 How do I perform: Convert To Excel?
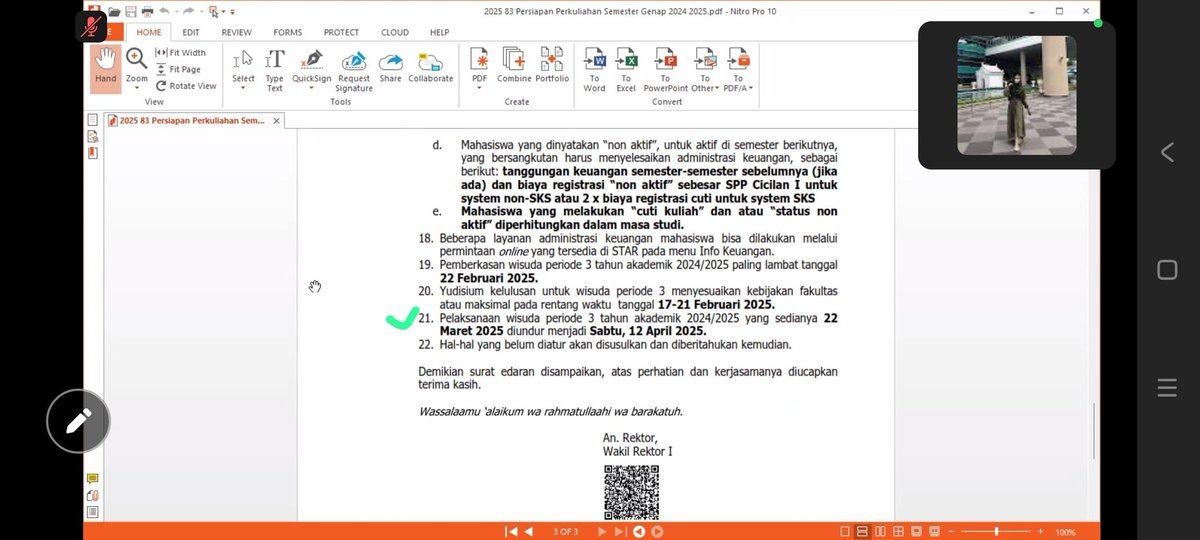[x=626, y=69]
